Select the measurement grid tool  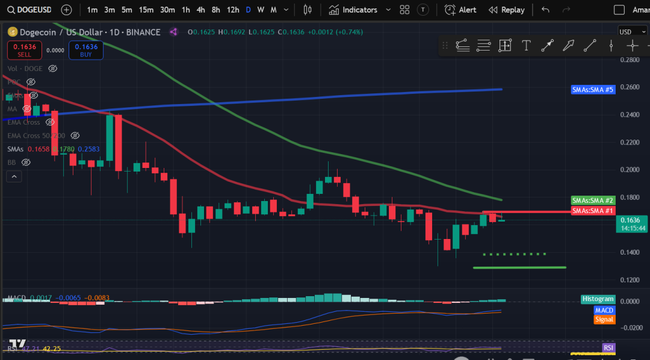pos(504,45)
